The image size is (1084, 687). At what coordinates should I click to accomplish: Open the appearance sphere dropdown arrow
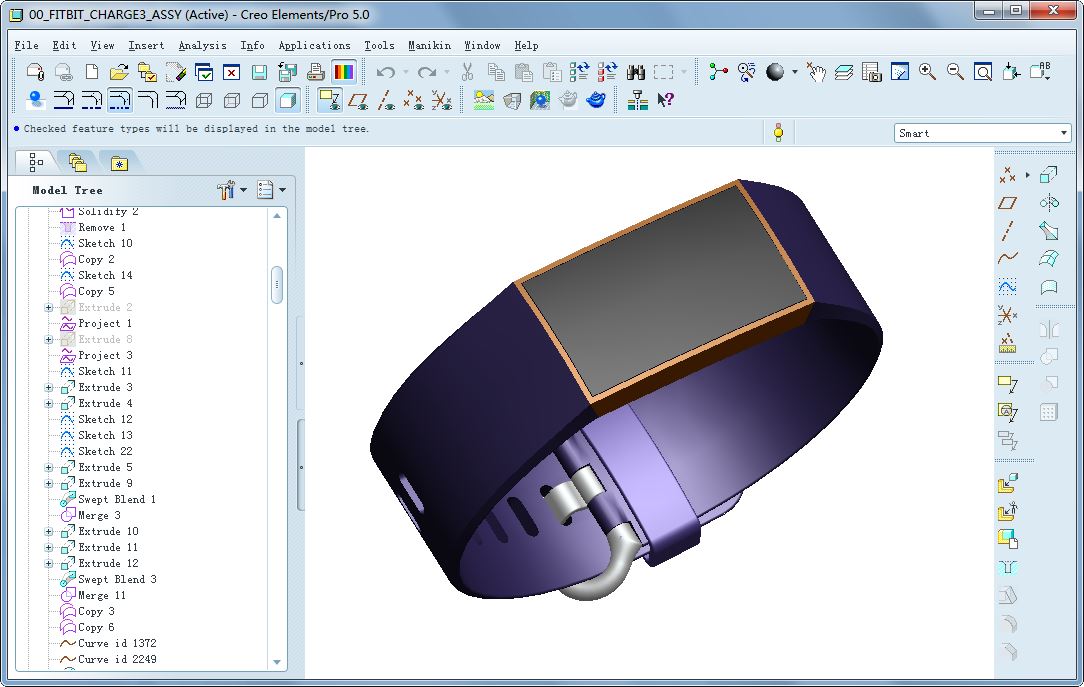pos(794,72)
